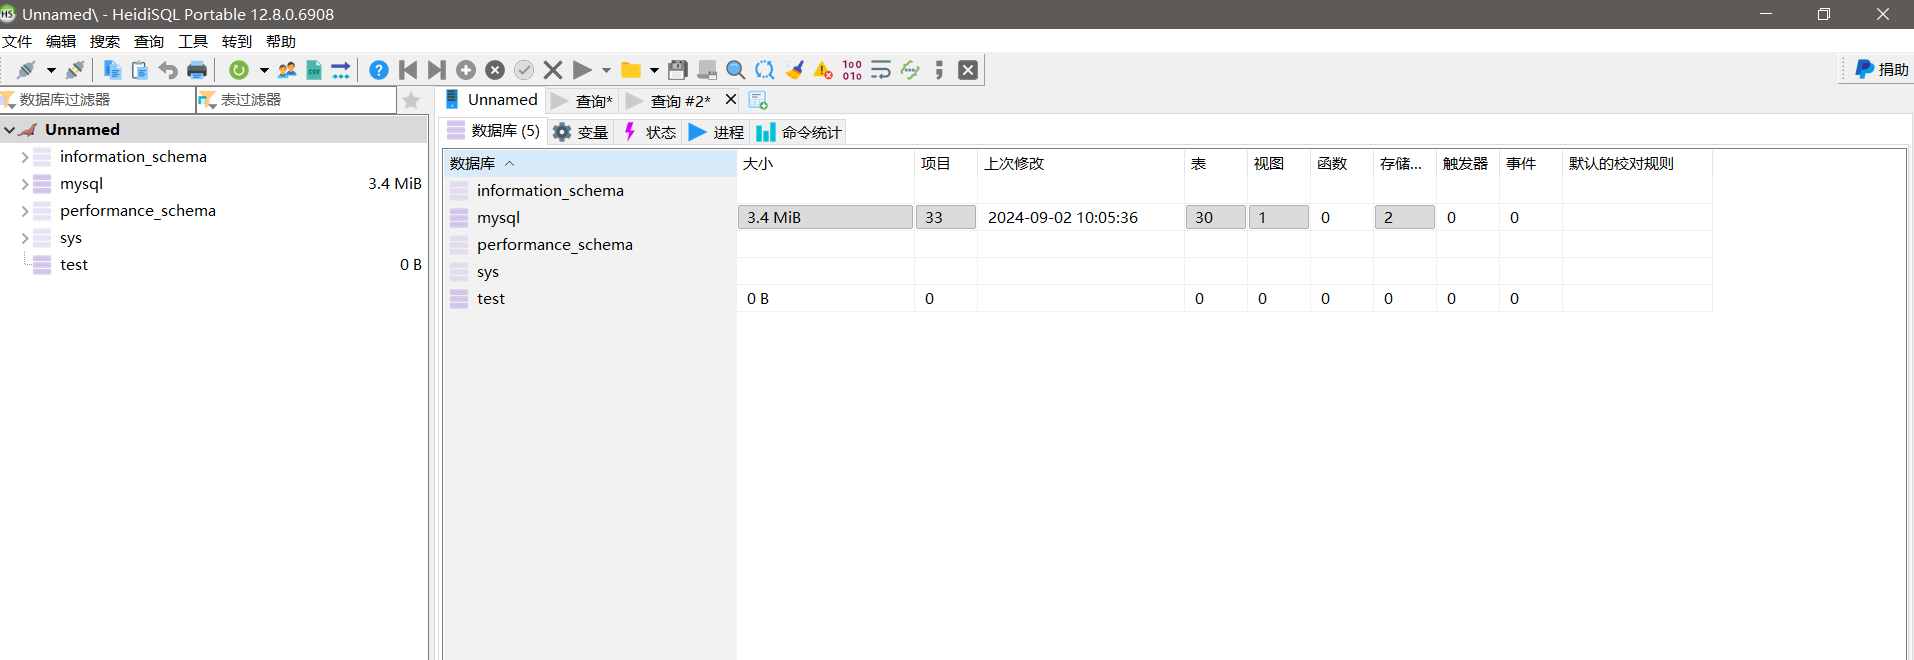Click the black X square toolbar icon

click(968, 70)
